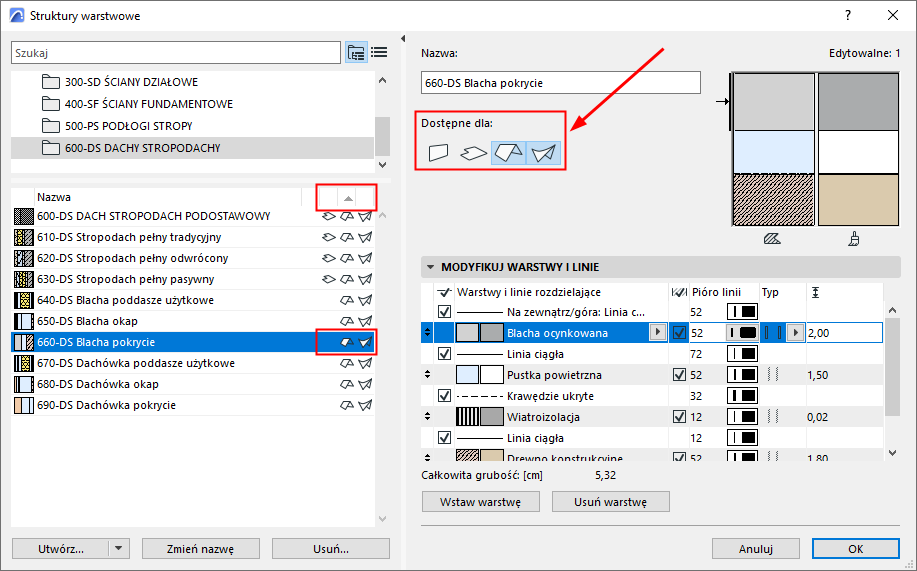Collapse the left panel with the small arrow
The image size is (917, 571).
(403, 39)
